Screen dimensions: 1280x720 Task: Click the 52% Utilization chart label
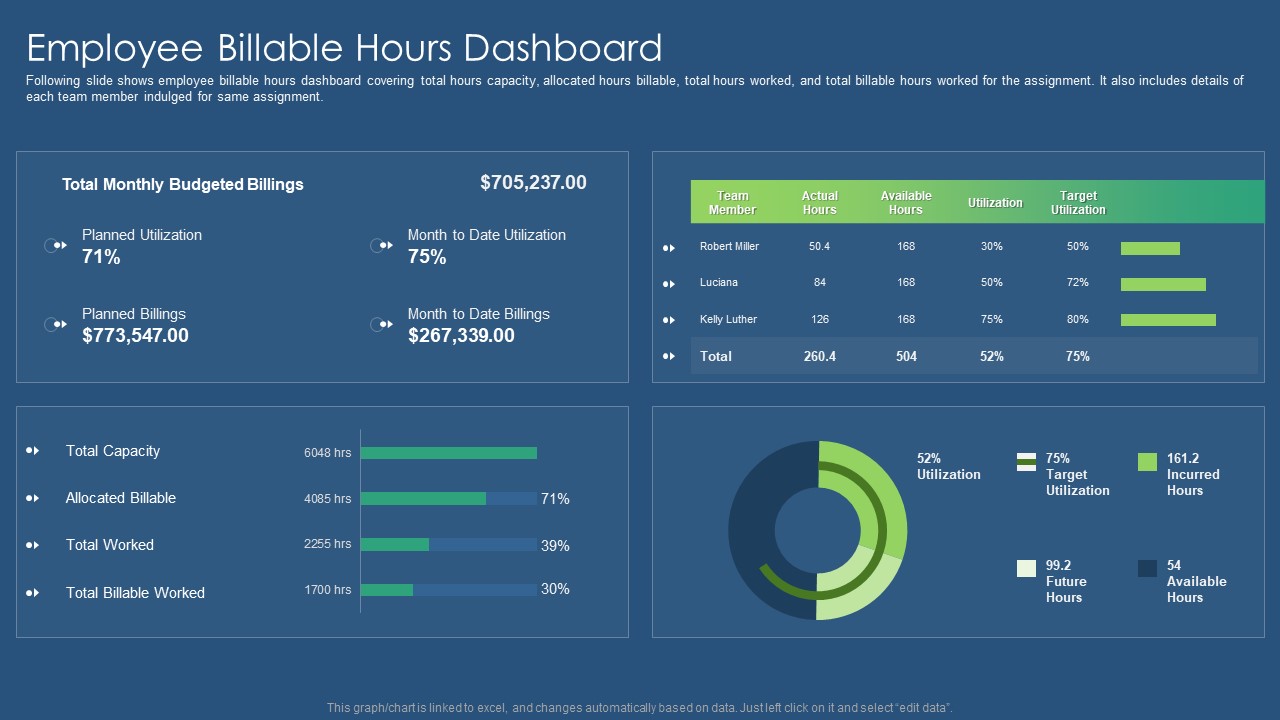point(949,467)
